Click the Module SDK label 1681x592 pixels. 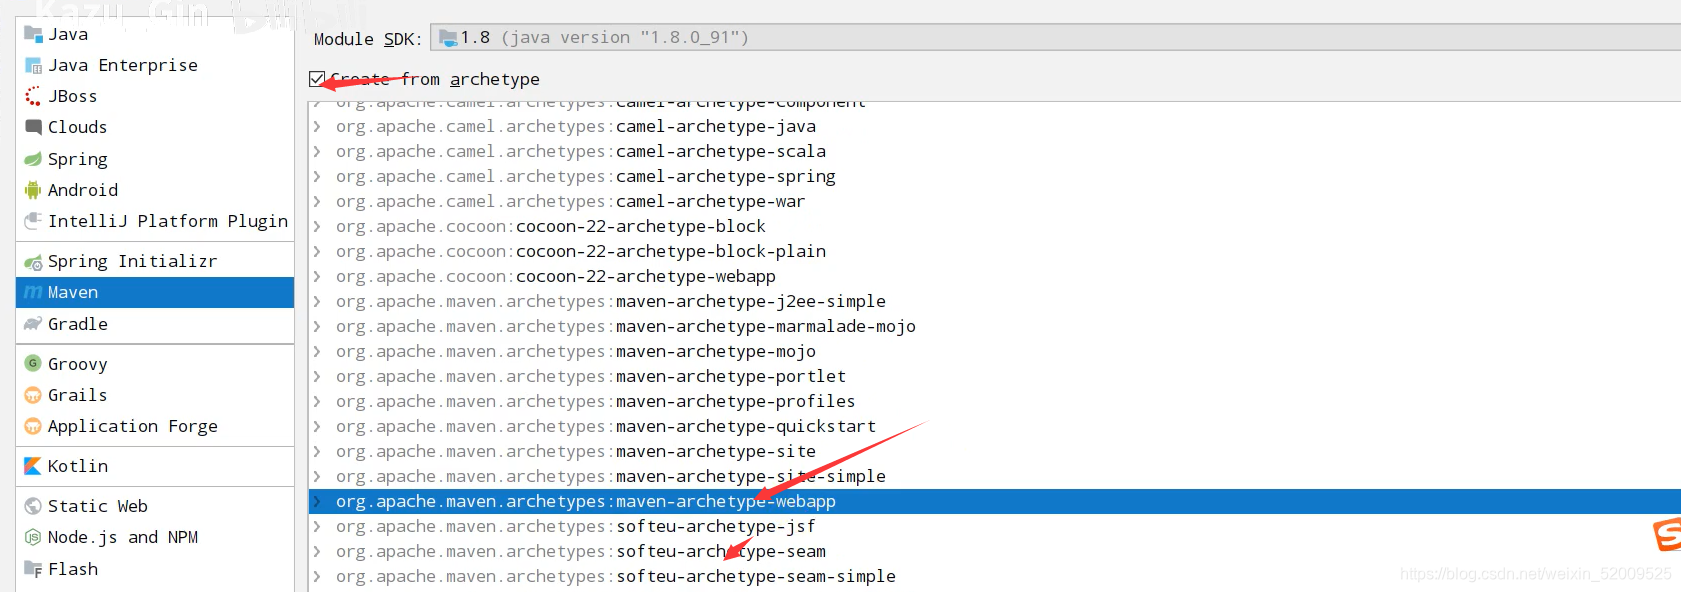[x=368, y=39]
